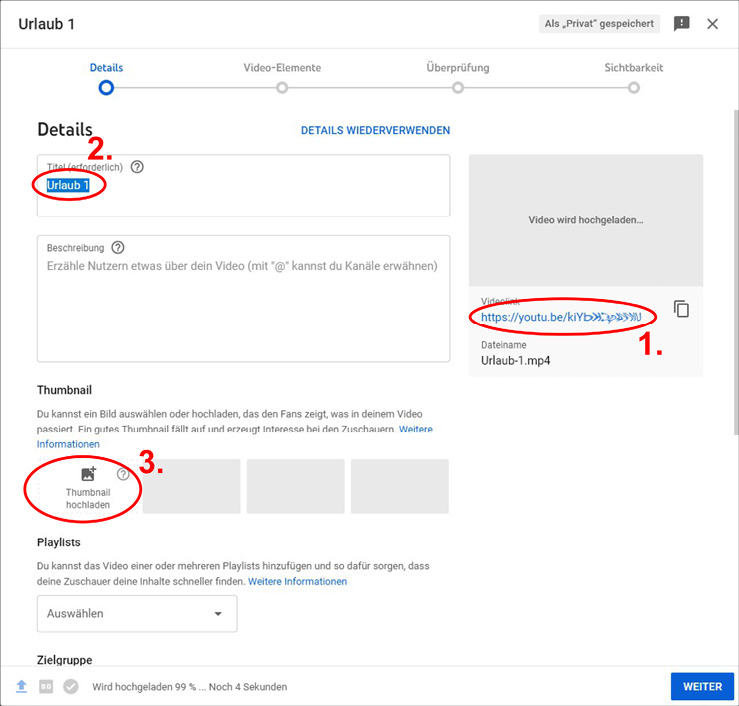Click the help icon beside Beschreibung
Viewport: 739px width, 706px height.
coord(118,247)
